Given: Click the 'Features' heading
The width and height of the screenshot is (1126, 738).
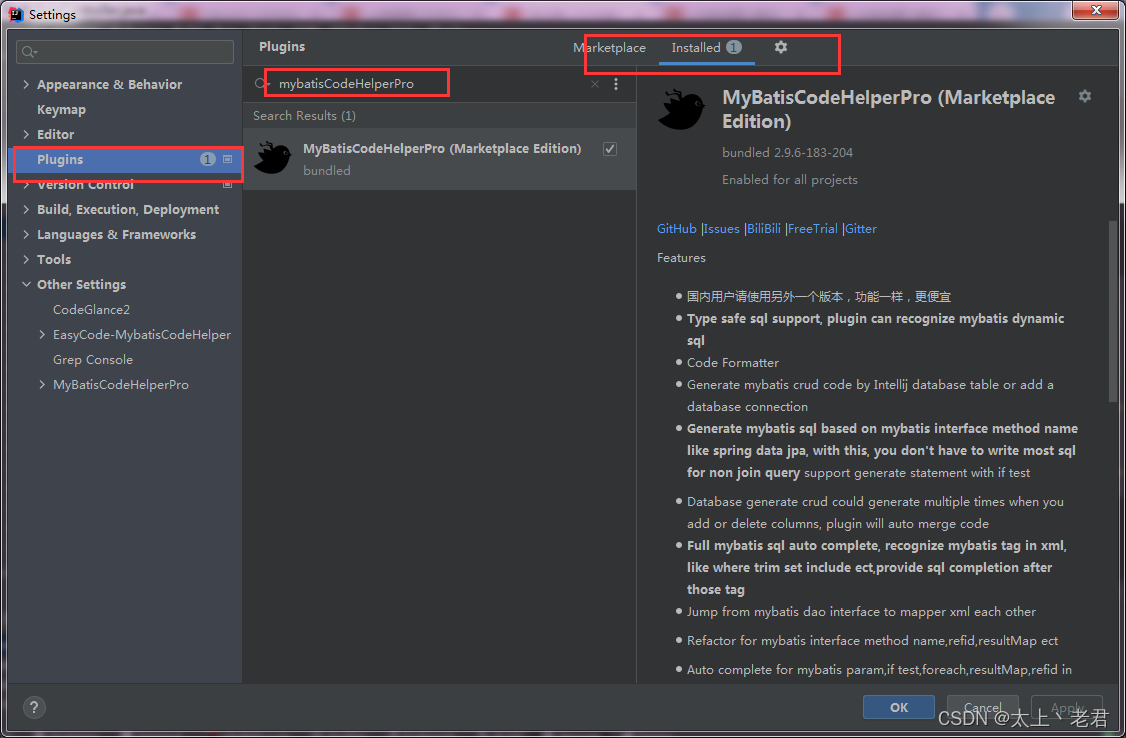Looking at the screenshot, I should [x=681, y=258].
